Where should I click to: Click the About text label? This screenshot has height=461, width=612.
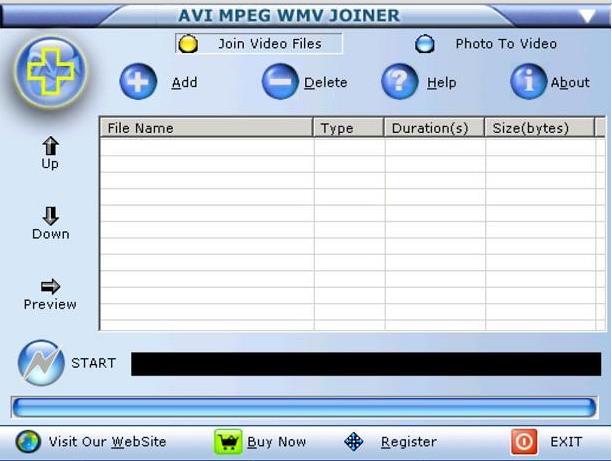[x=570, y=82]
